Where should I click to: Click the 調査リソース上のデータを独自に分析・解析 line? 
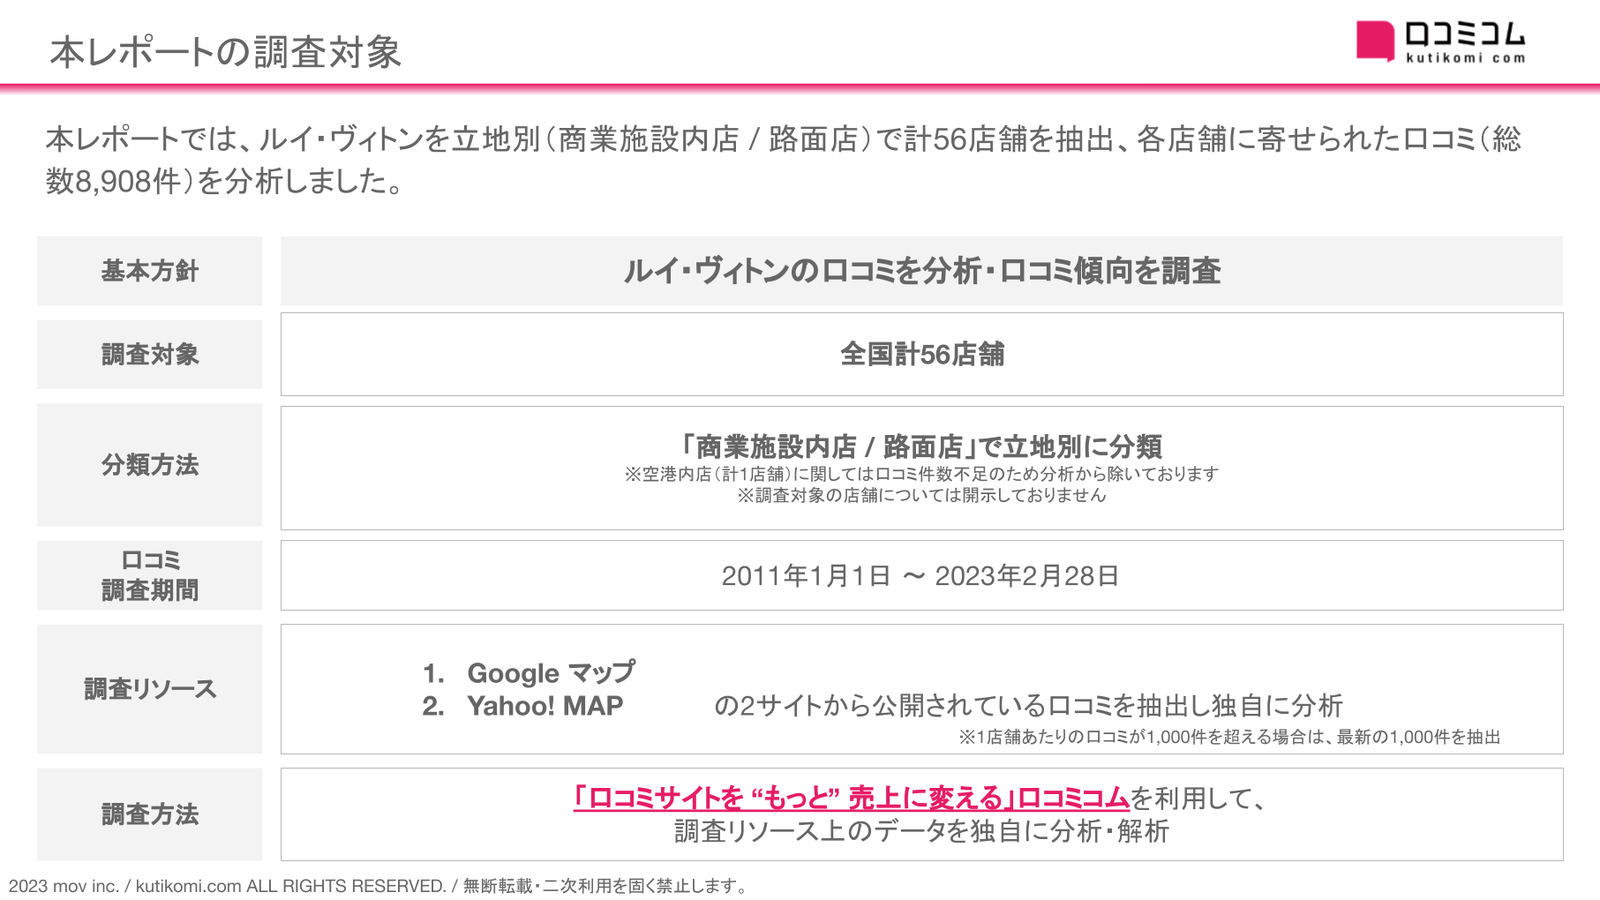(921, 831)
